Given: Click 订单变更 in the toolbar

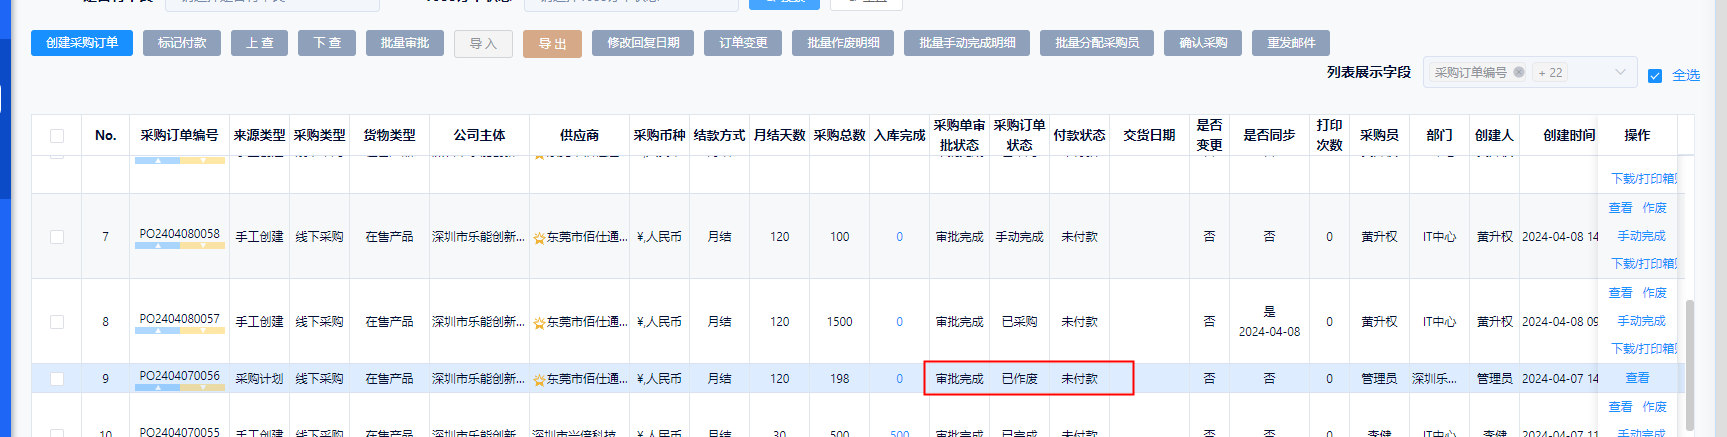Looking at the screenshot, I should tap(743, 43).
